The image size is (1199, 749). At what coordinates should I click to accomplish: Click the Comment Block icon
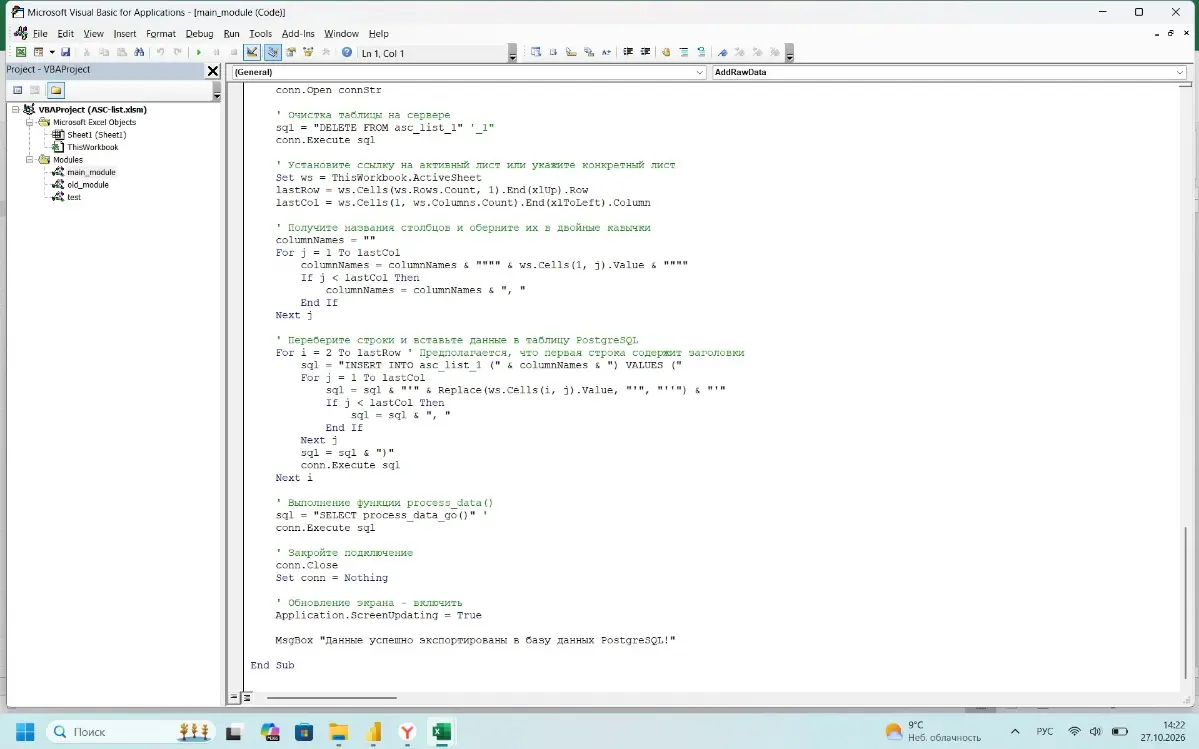pyautogui.click(x=684, y=52)
